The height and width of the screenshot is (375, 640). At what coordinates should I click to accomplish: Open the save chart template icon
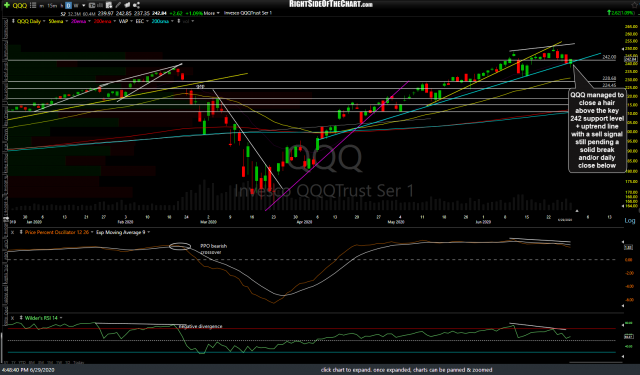109,5
